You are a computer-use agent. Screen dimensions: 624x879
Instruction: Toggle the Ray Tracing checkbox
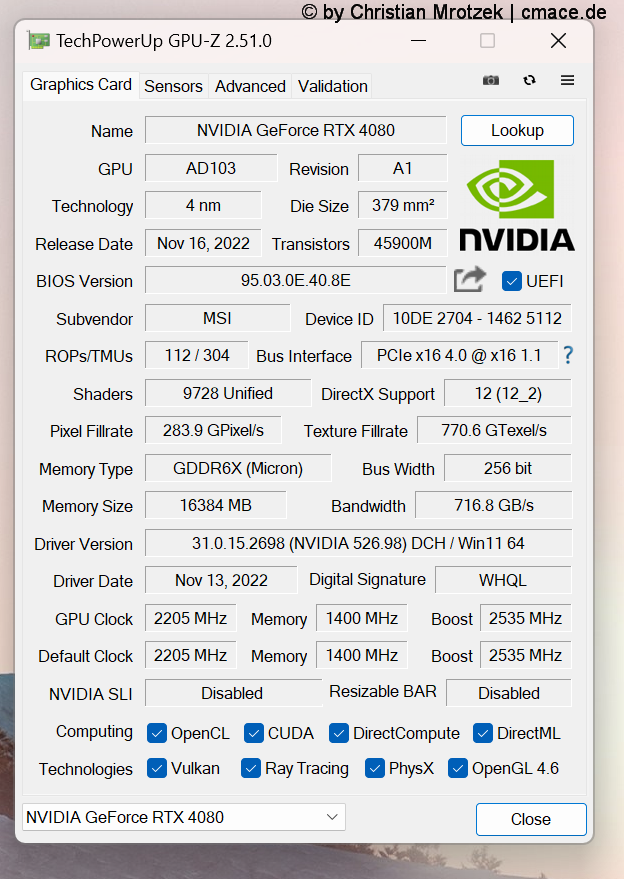251,768
